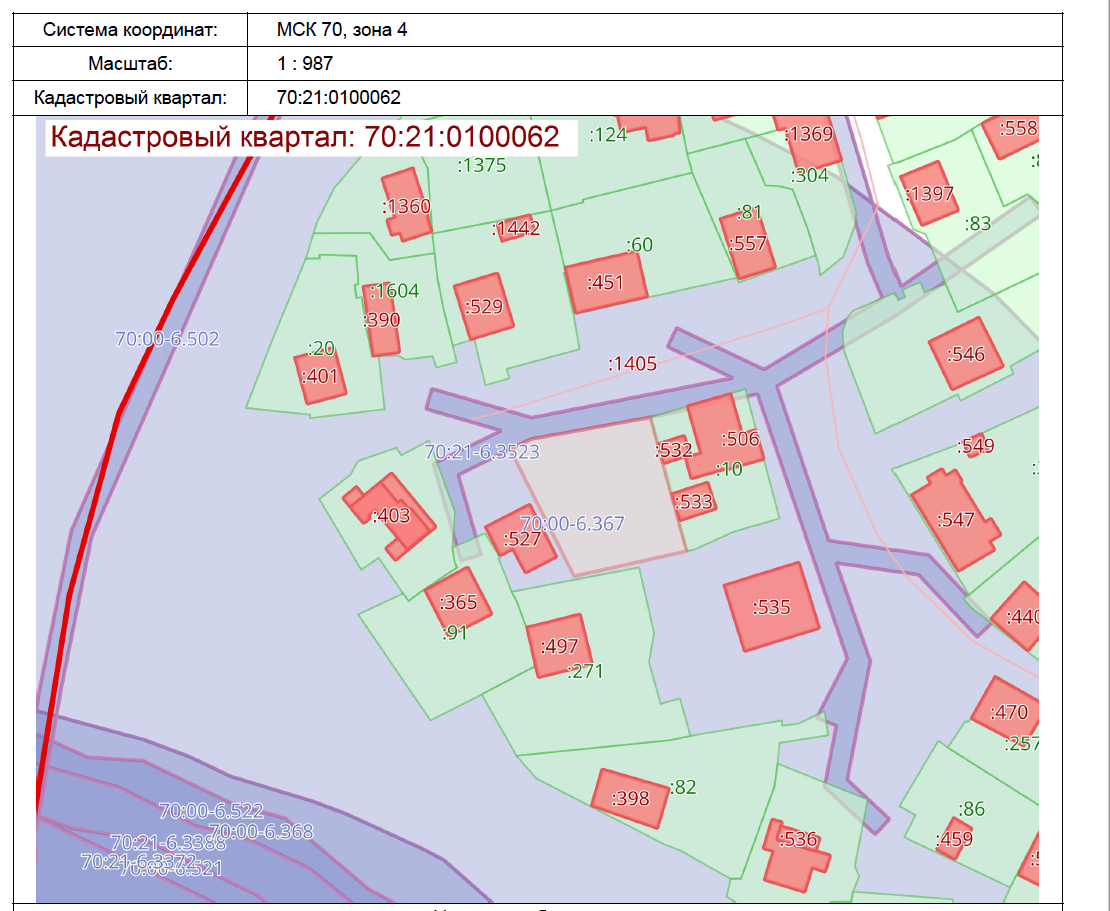Click the red 'Кадастровый квартал: 70:21:0100062' map title
This screenshot has width=1110, height=911.
[305, 137]
